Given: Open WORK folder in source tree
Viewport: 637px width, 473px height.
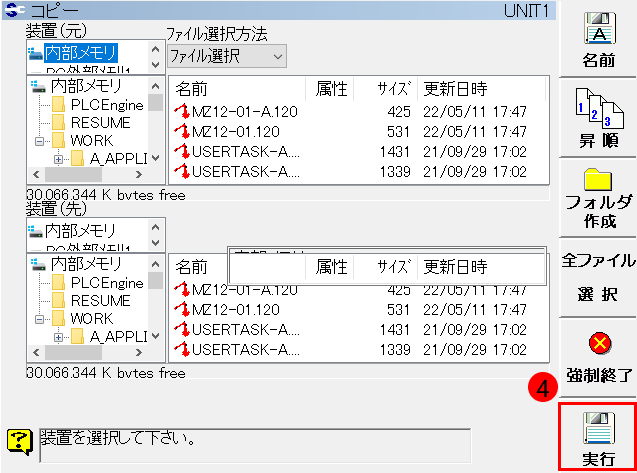Looking at the screenshot, I should (92, 141).
